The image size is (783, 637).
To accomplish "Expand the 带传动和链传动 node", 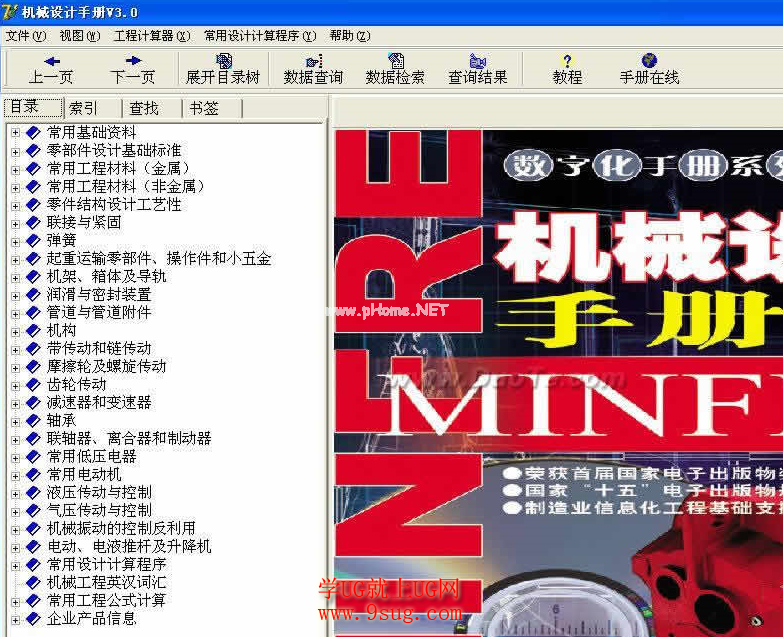I will 15,348.
